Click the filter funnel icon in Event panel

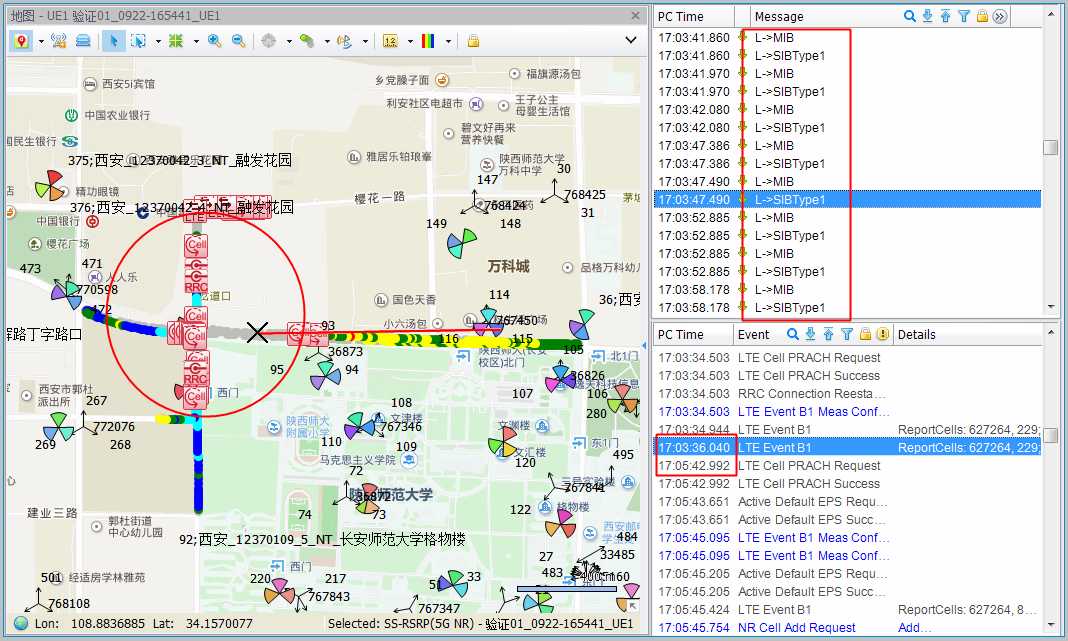tap(847, 334)
